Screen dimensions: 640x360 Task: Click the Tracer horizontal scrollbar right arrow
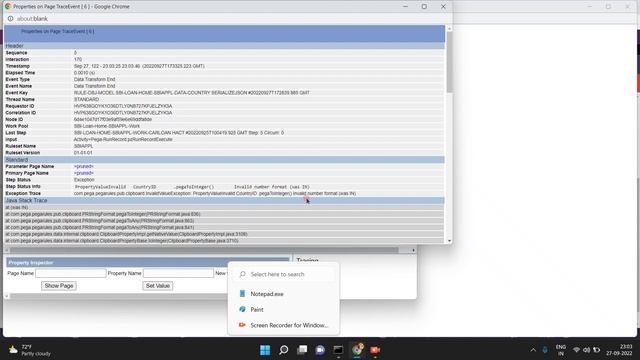pyautogui.click(x=413, y=250)
